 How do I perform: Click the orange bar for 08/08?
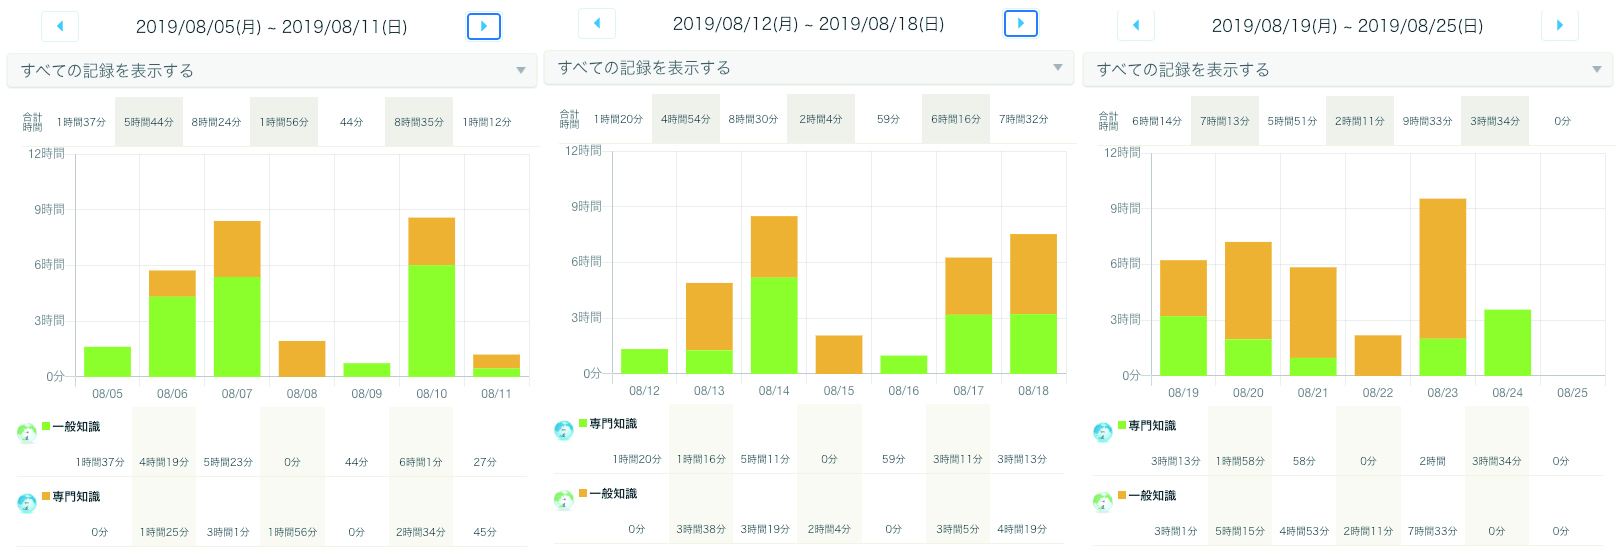coord(302,359)
